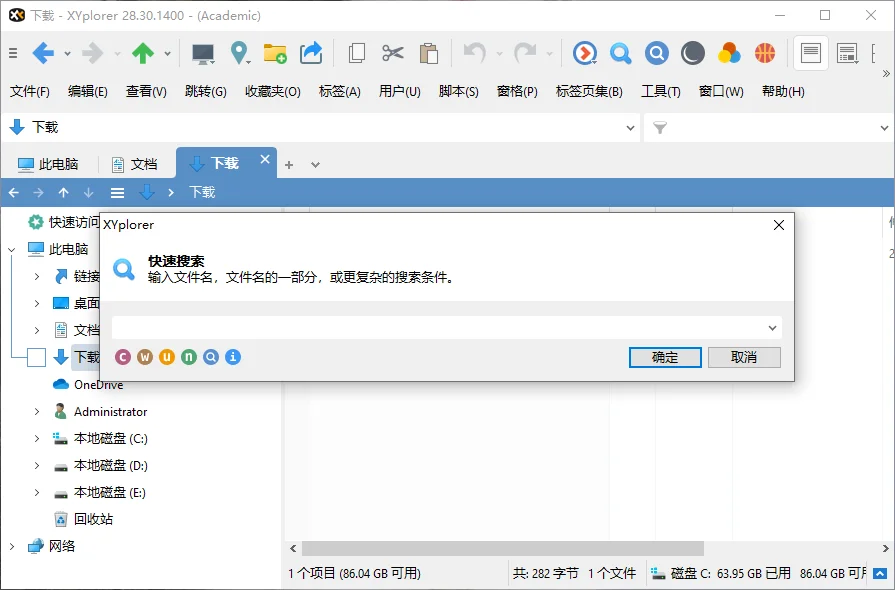The height and width of the screenshot is (590, 895).
Task: Toggle the green n search option
Action: point(189,357)
